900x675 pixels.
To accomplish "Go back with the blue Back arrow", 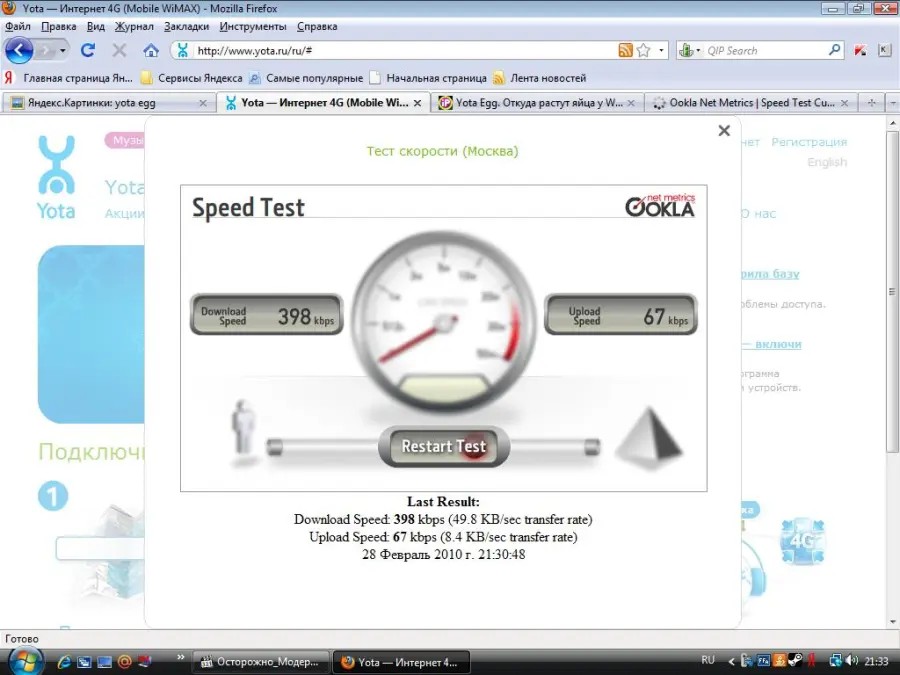I will click(x=18, y=51).
